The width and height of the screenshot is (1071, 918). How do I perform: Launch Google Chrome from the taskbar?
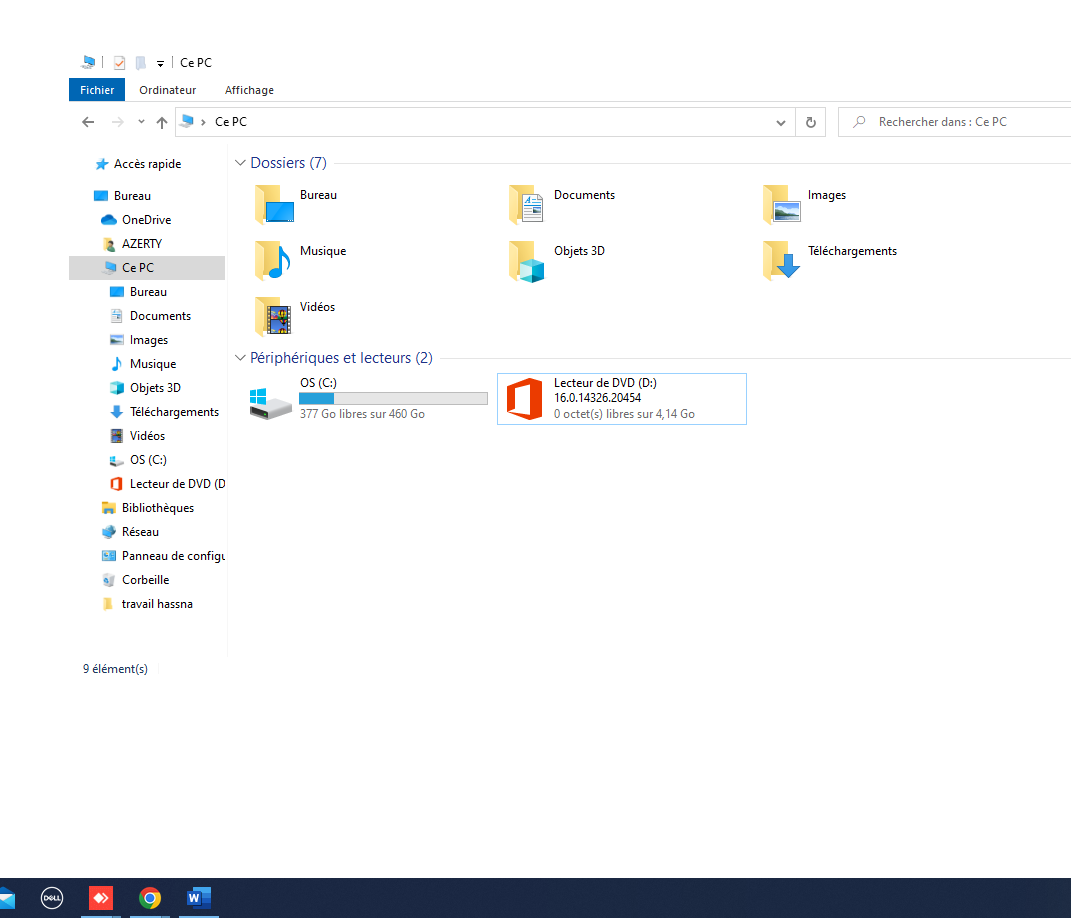click(150, 898)
